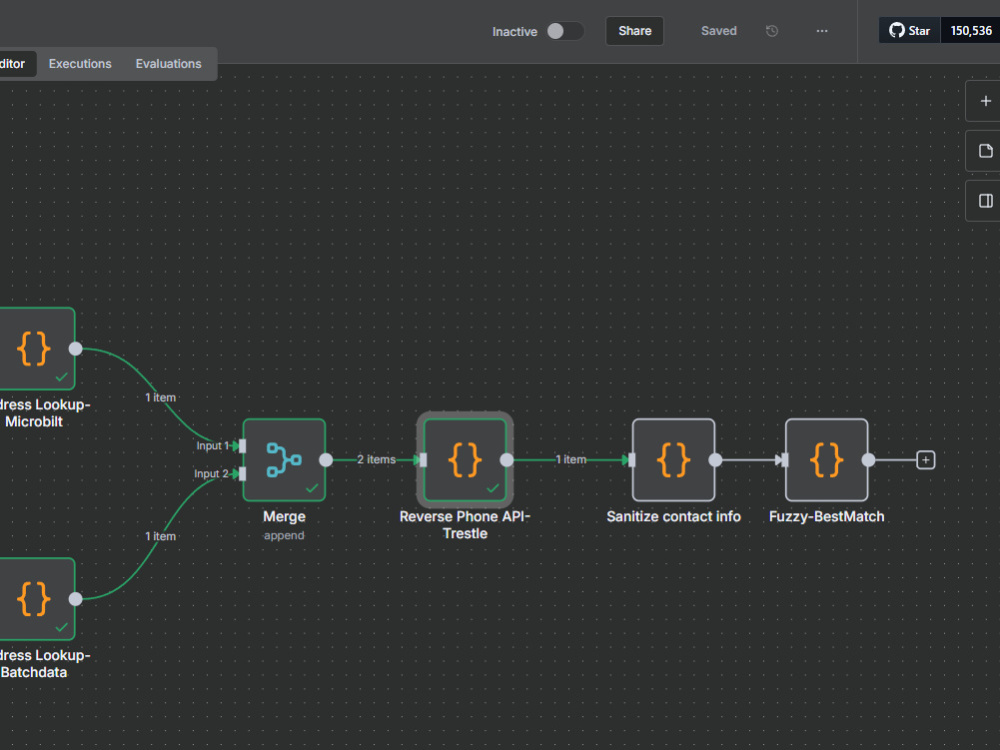1000x750 pixels.
Task: Click the Batchdata node output connector
Action: coord(76,599)
